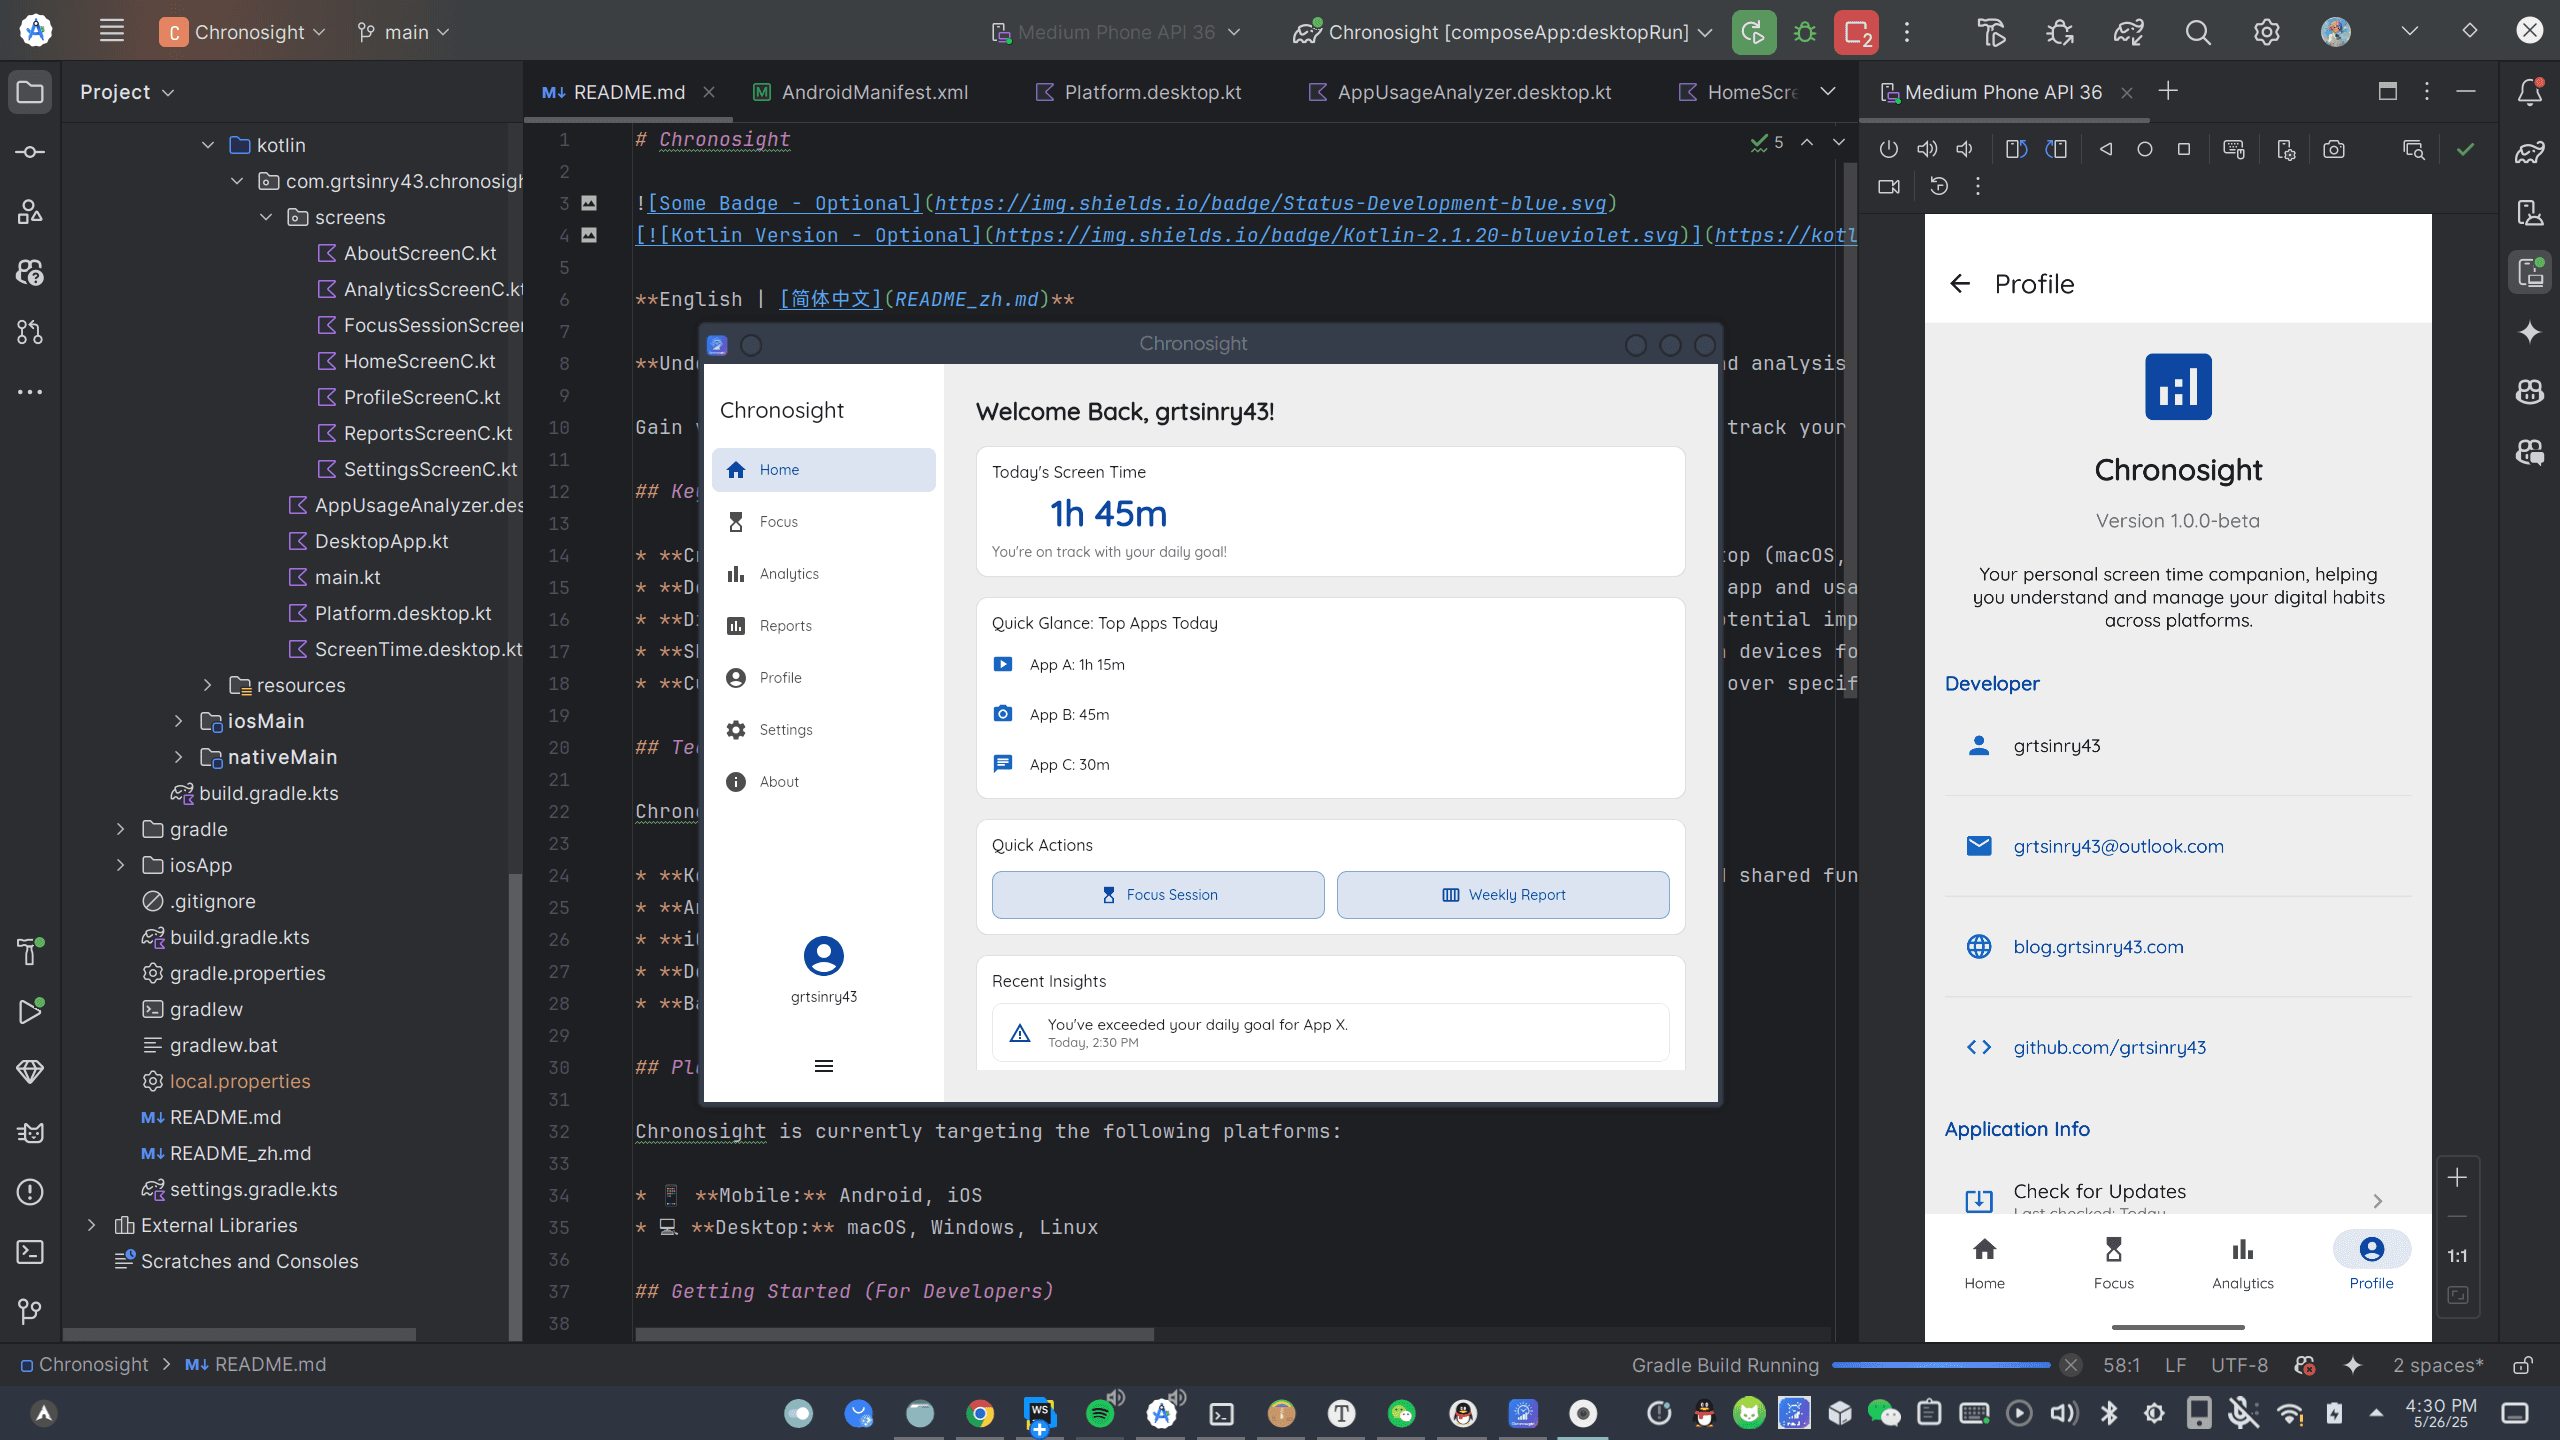Image resolution: width=2560 pixels, height=1440 pixels.
Task: Open ProfileScreenC.kt in project tree
Action: [422, 397]
